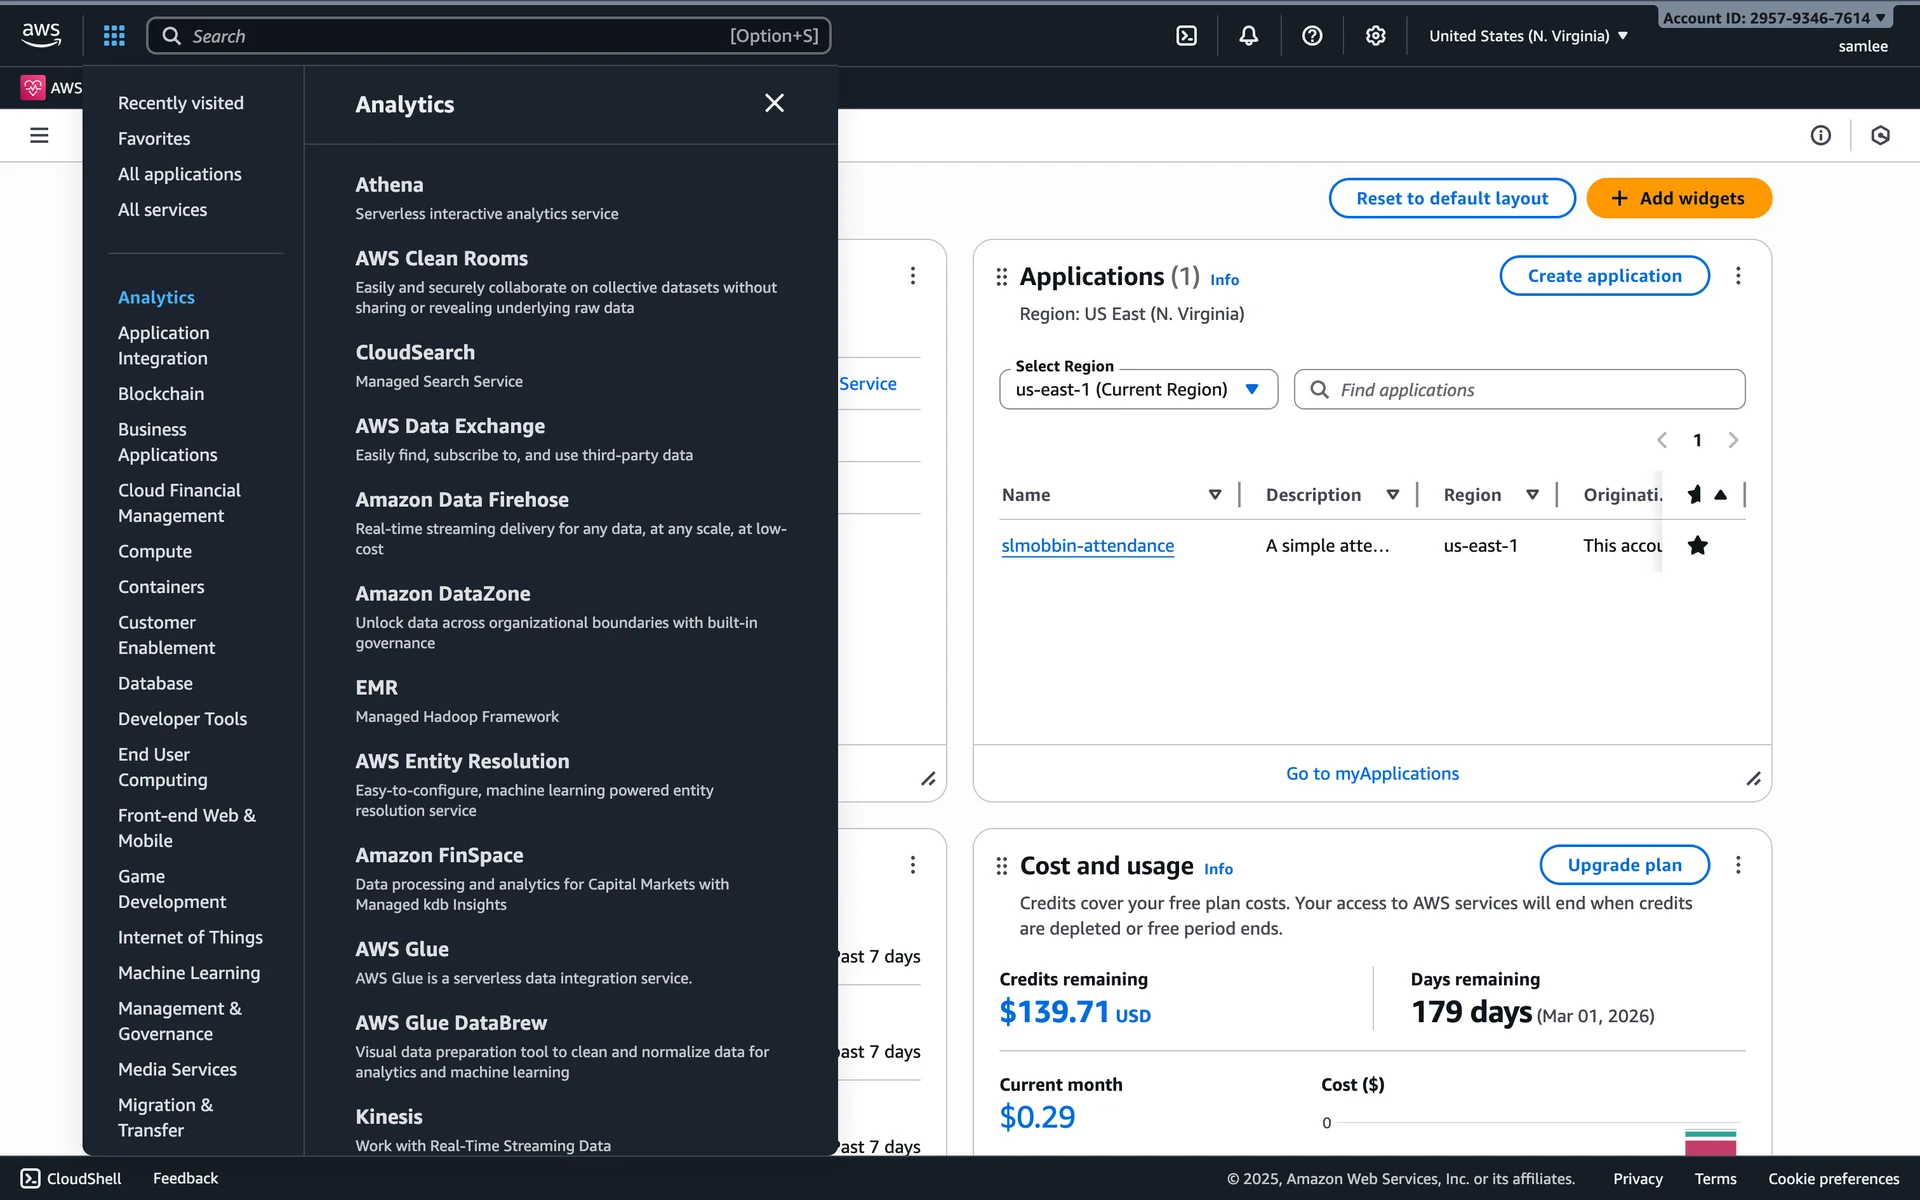Screen dimensions: 1920x1200
Task: Expand the Account ID dropdown
Action: (x=1774, y=18)
